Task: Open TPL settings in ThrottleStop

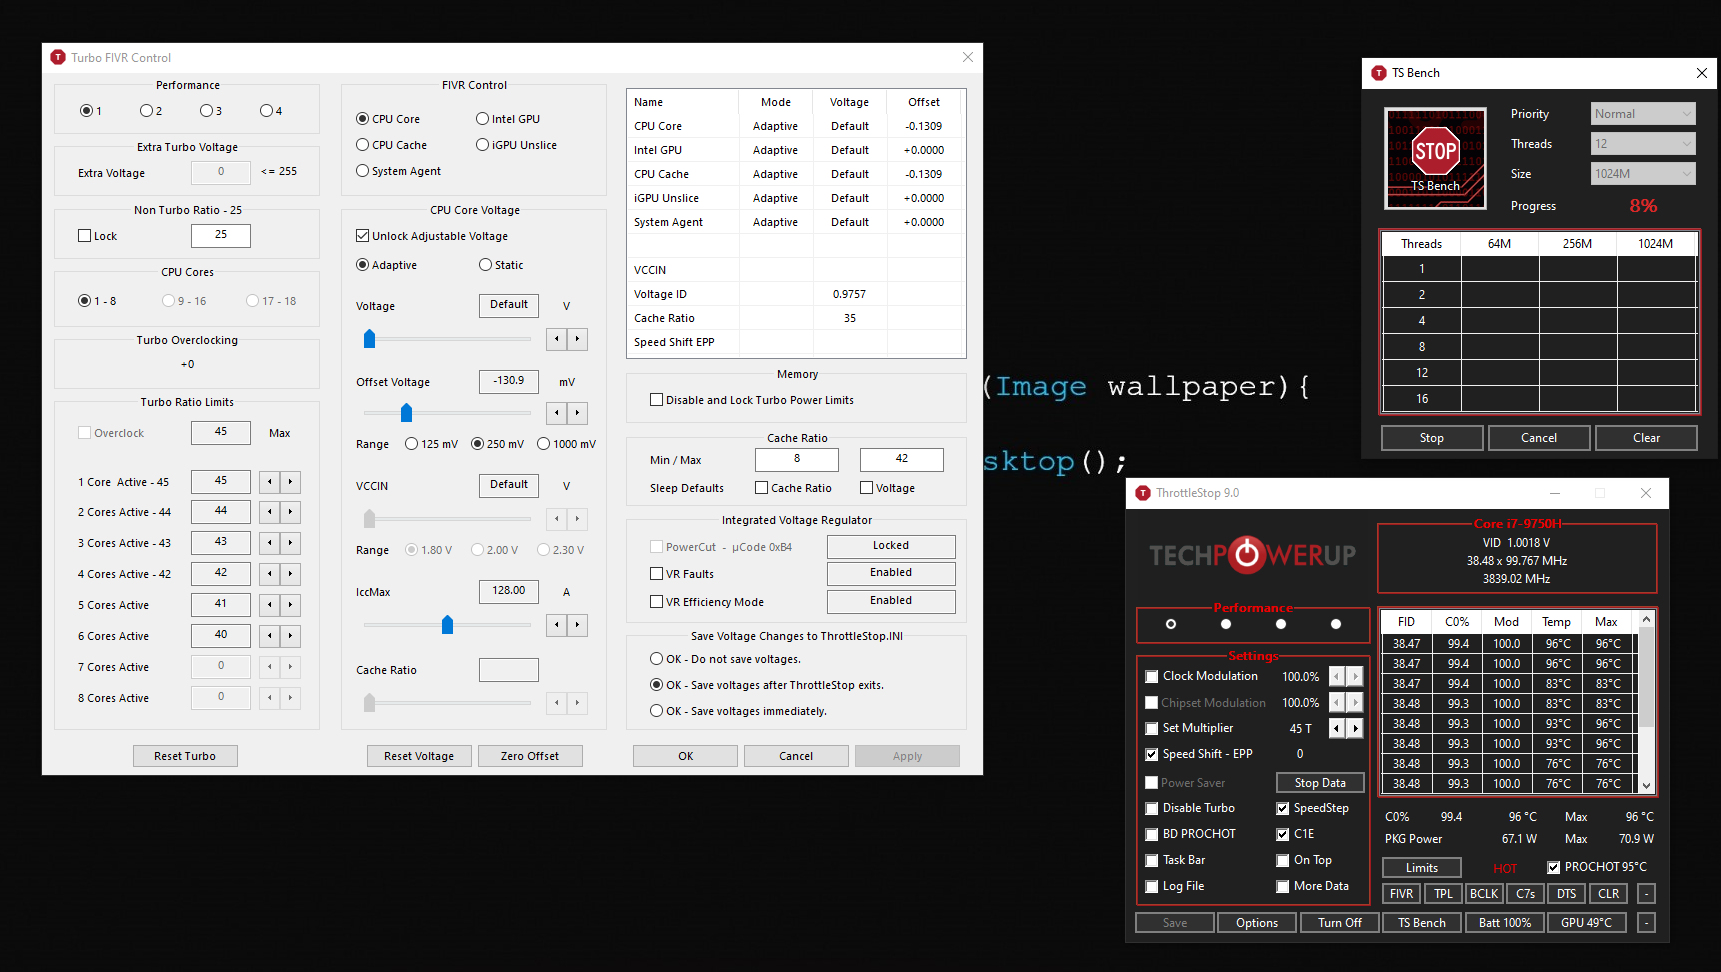Action: (x=1443, y=894)
